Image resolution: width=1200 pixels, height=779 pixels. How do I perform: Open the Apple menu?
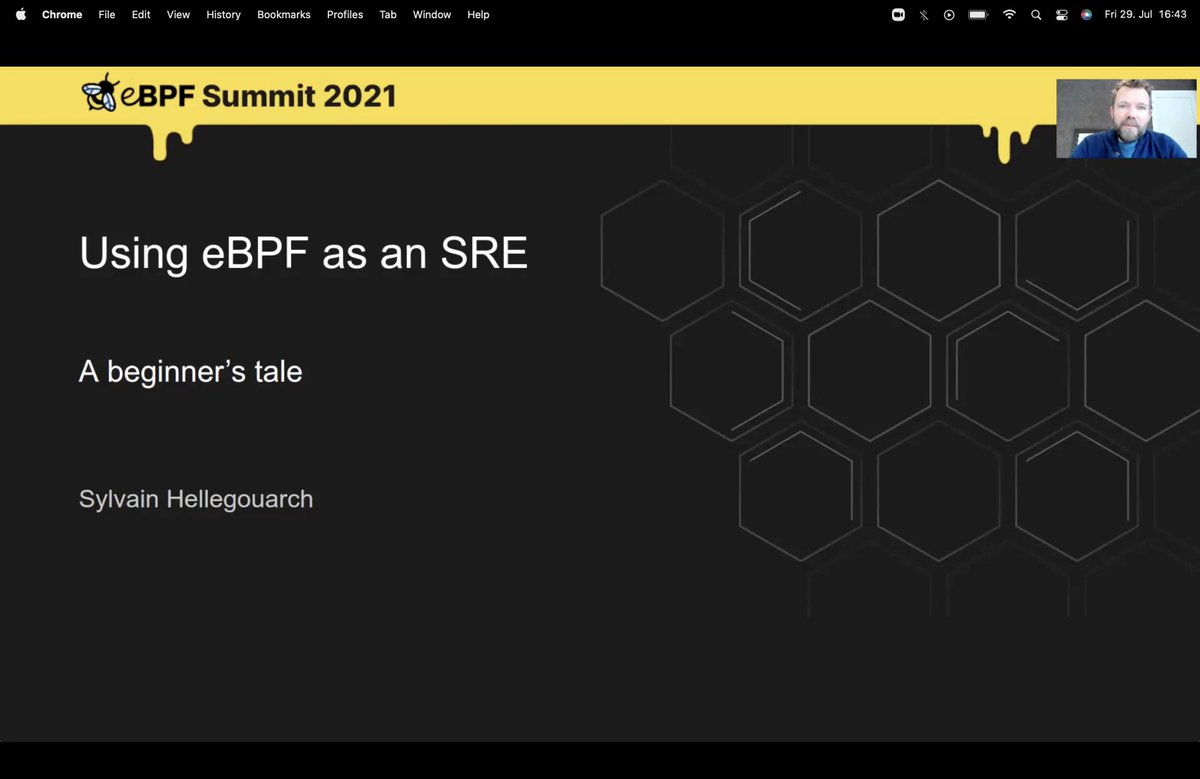point(20,15)
